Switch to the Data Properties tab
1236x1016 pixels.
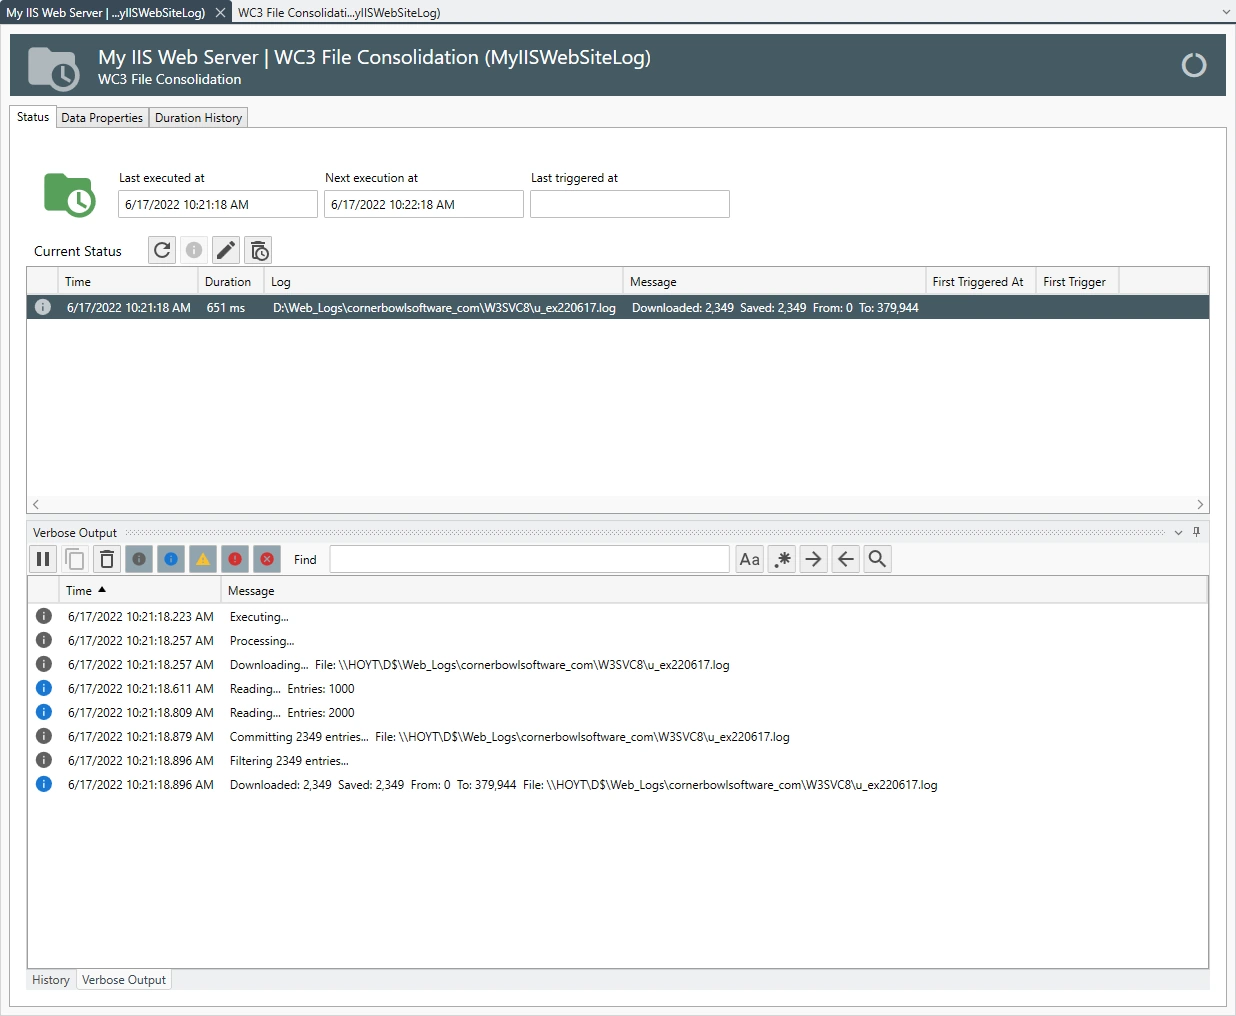[102, 118]
